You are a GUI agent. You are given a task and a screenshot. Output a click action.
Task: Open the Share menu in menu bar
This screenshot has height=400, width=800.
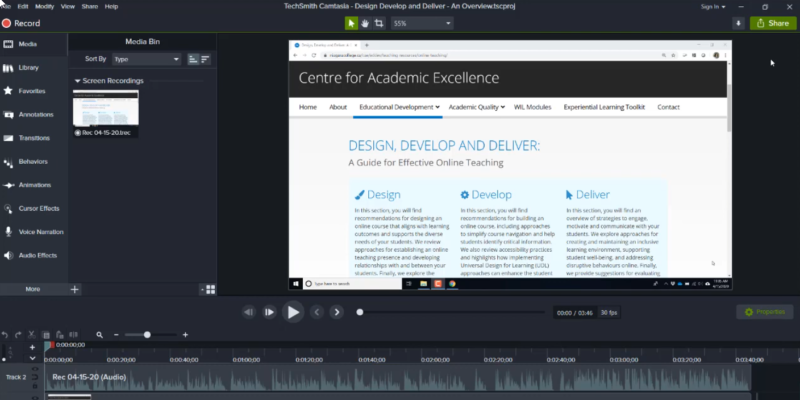point(90,7)
